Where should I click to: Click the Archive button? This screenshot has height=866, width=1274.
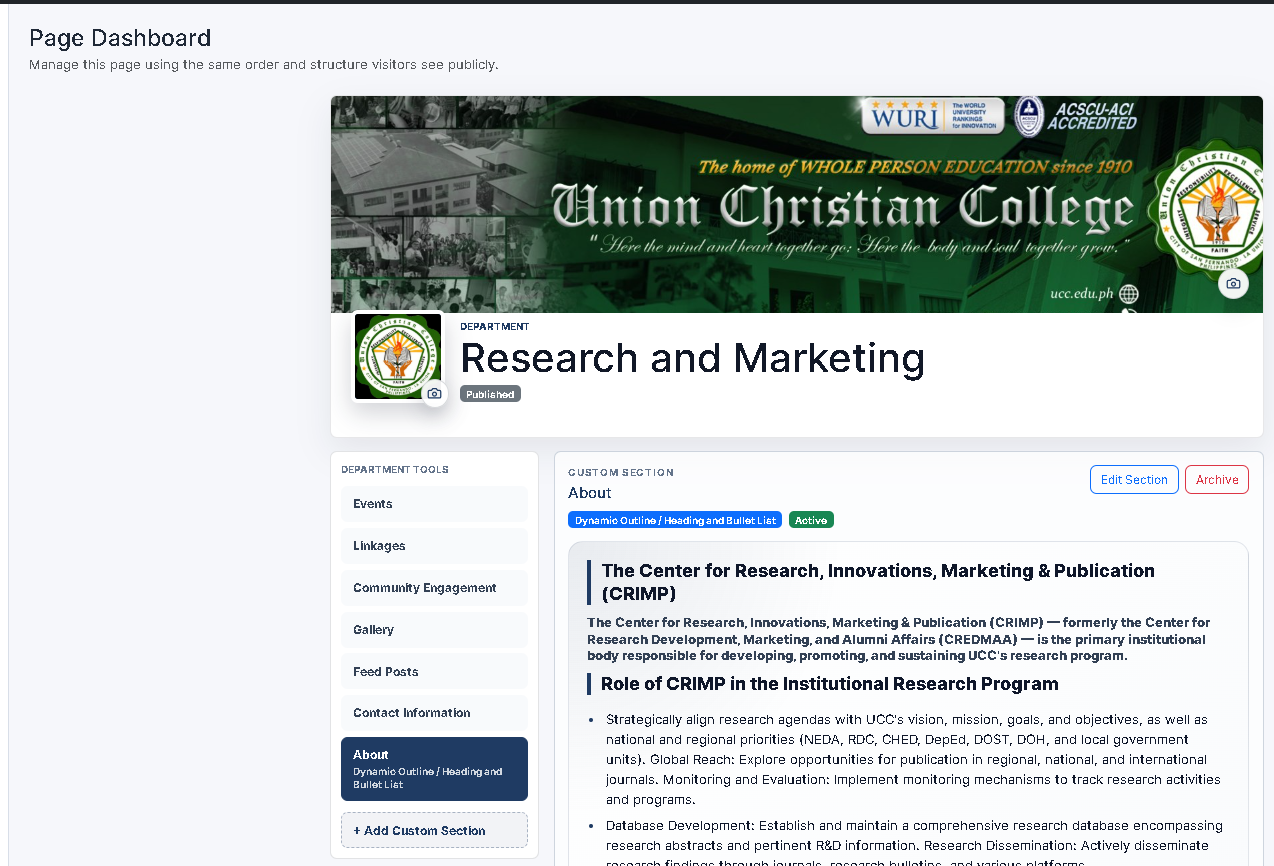pyautogui.click(x=1217, y=480)
